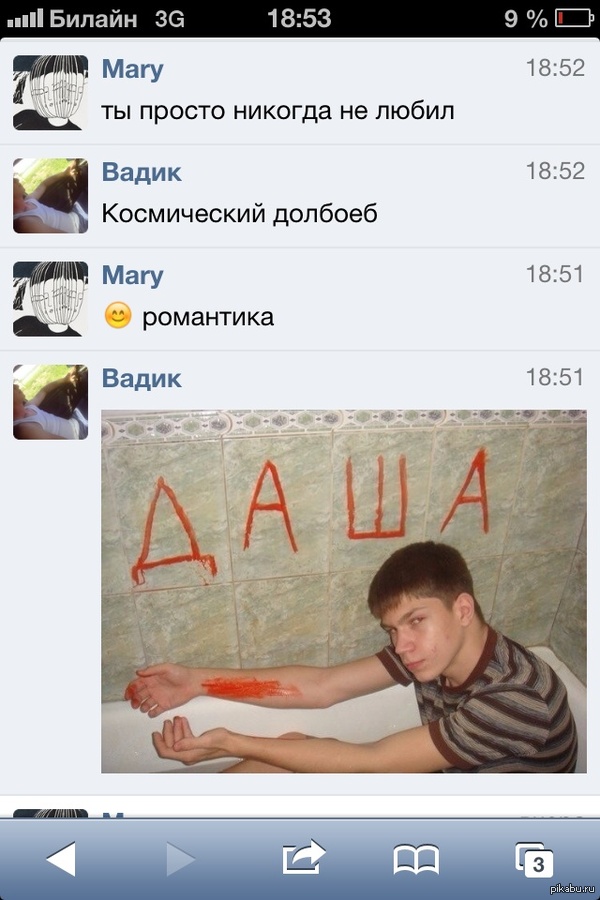Image resolution: width=600 pixels, height=900 pixels.
Task: Open the share sheet icon
Action: coord(304,858)
